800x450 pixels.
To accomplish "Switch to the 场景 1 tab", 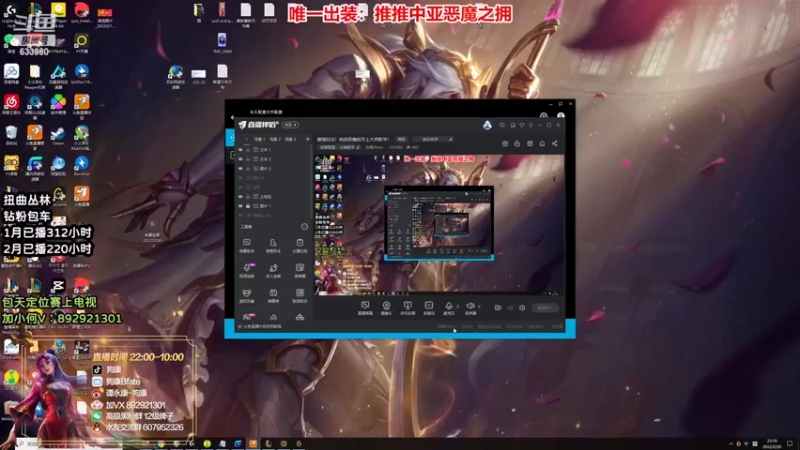I will tap(260, 139).
